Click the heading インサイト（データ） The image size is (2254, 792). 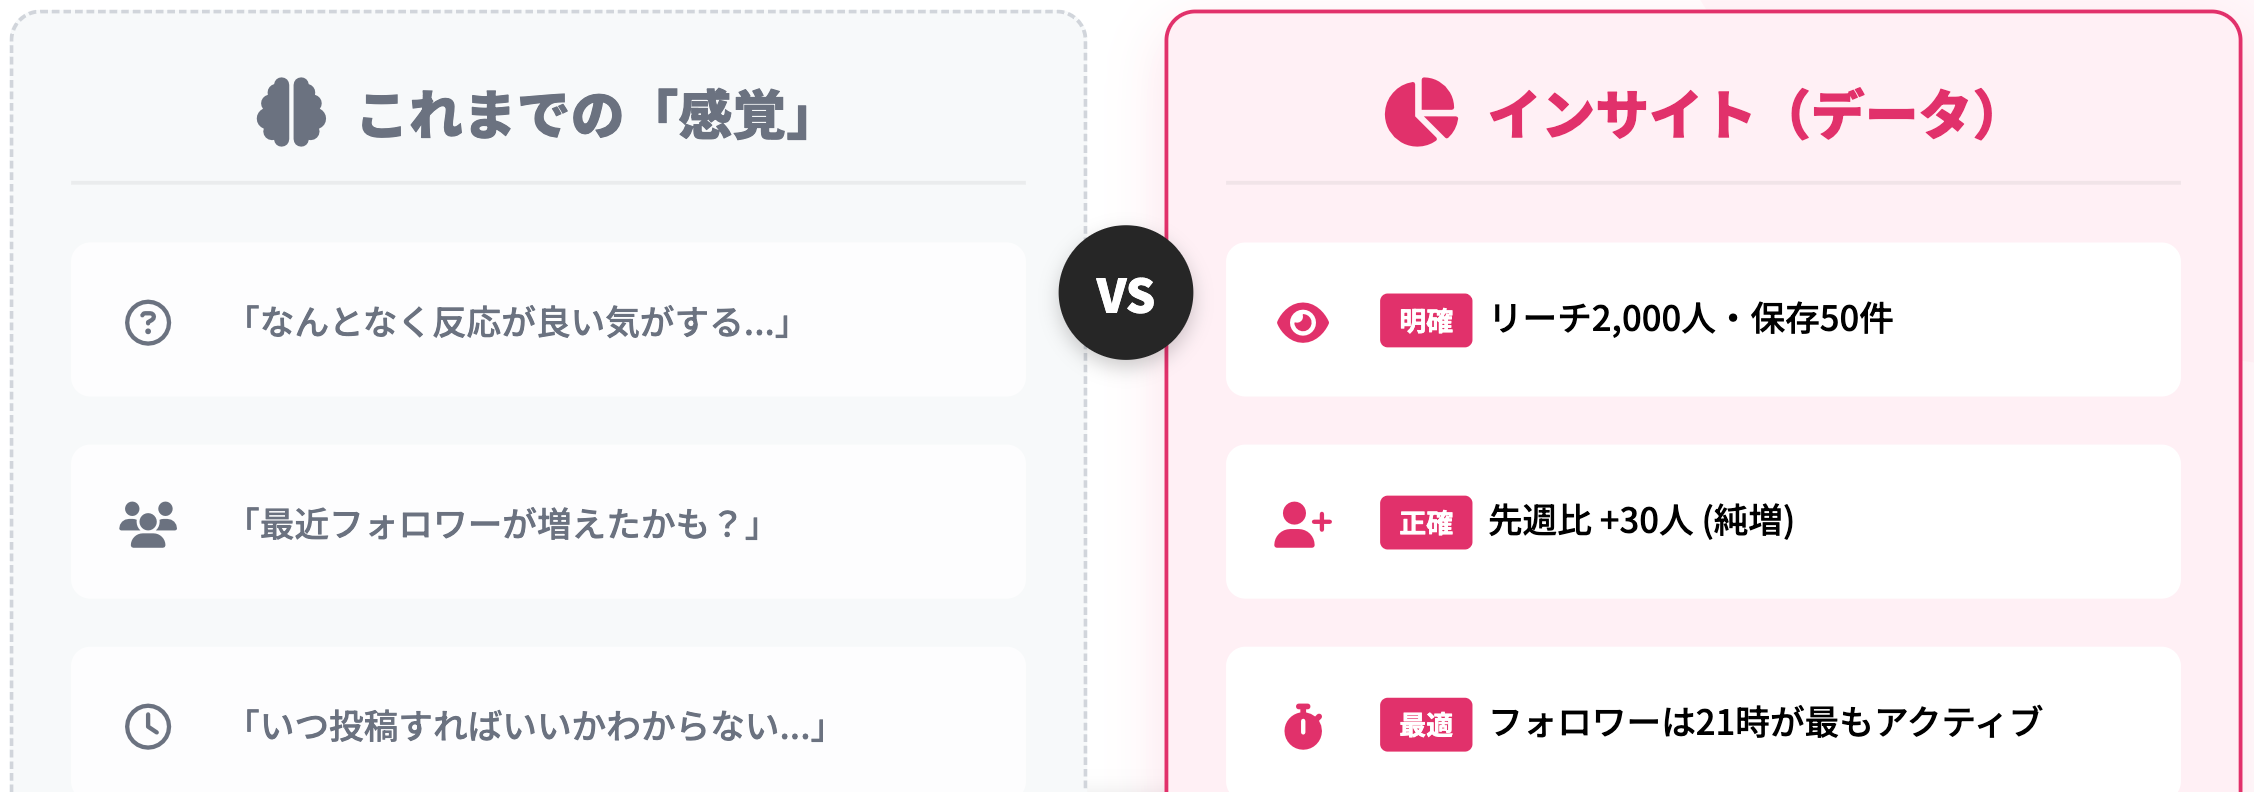click(x=1742, y=114)
